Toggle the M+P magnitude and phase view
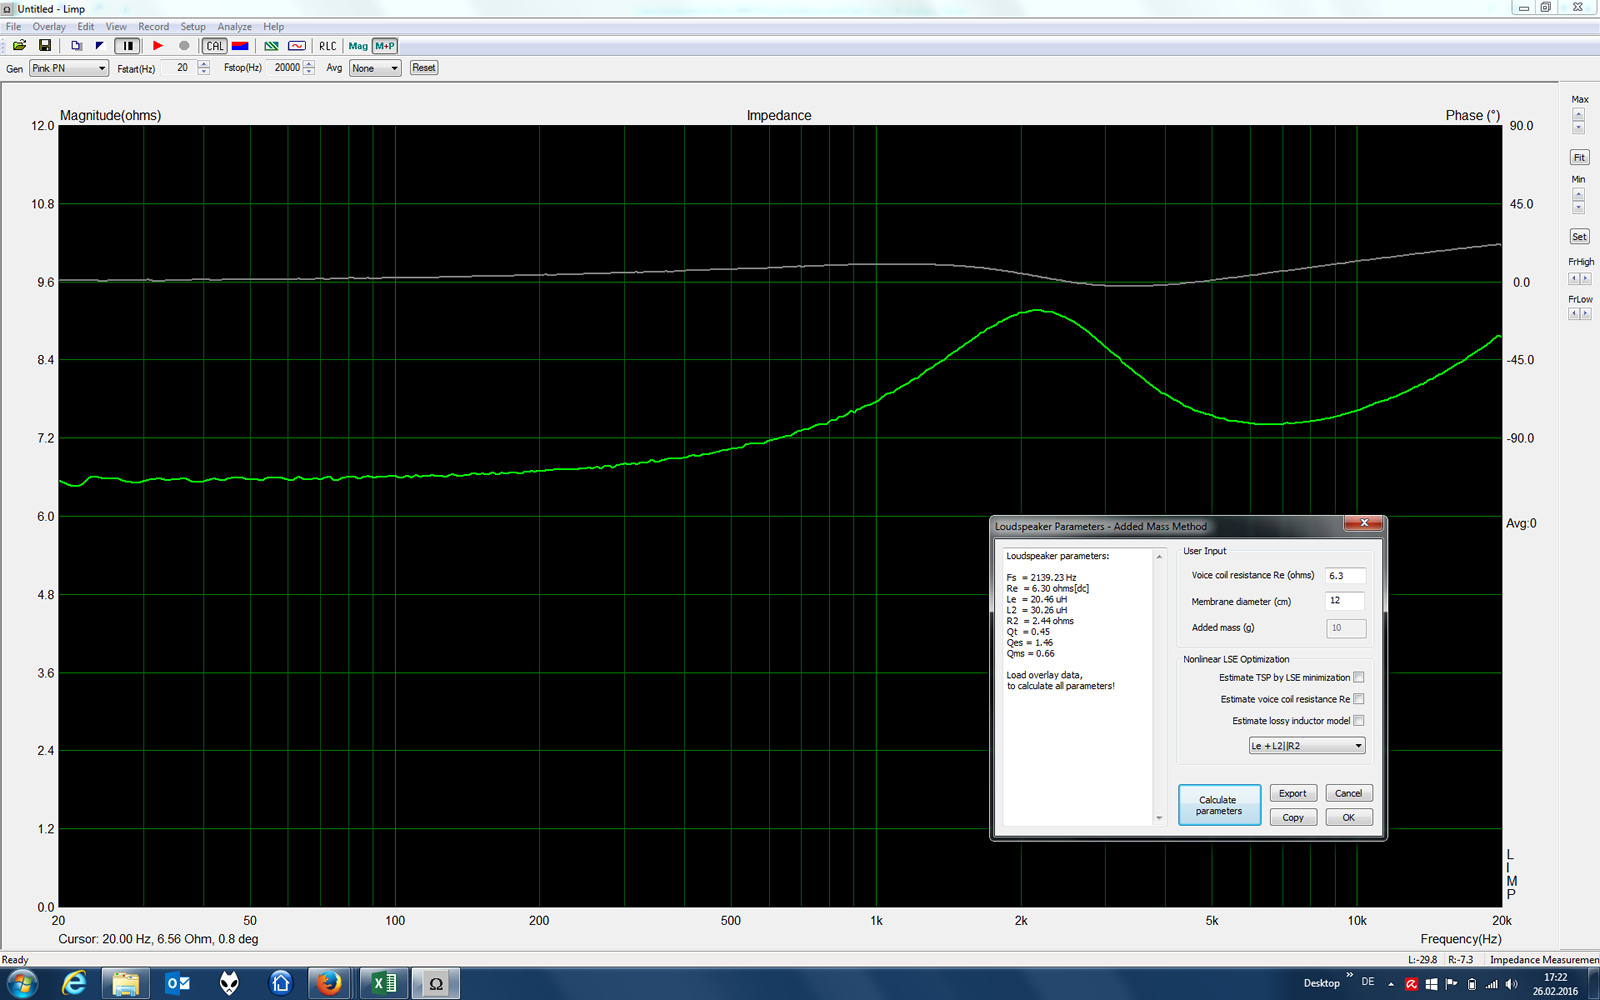 click(x=385, y=46)
